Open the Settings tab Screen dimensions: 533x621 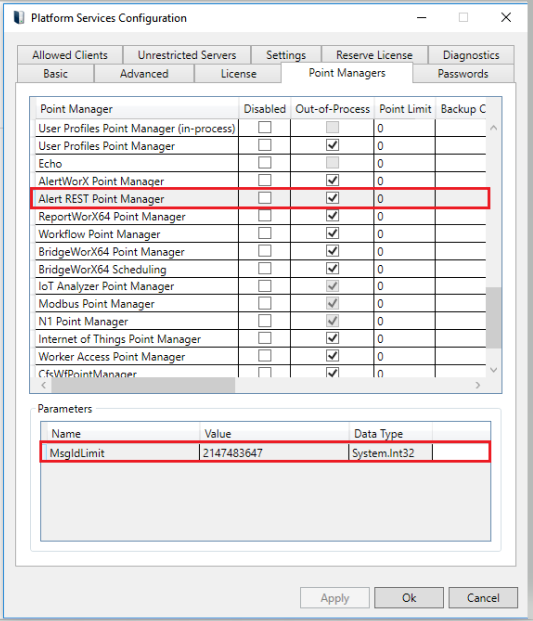(286, 55)
